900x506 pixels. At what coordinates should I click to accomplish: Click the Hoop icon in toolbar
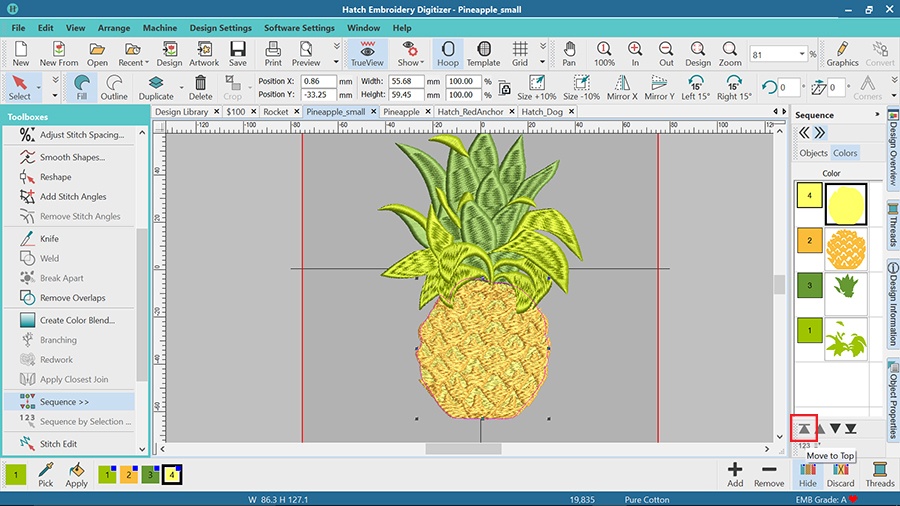[447, 53]
